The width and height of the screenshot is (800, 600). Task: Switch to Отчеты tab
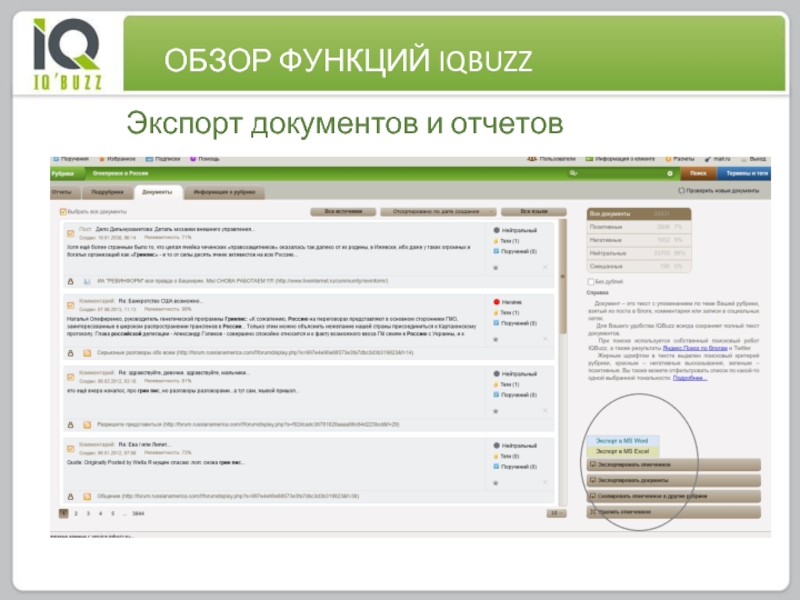click(x=65, y=192)
